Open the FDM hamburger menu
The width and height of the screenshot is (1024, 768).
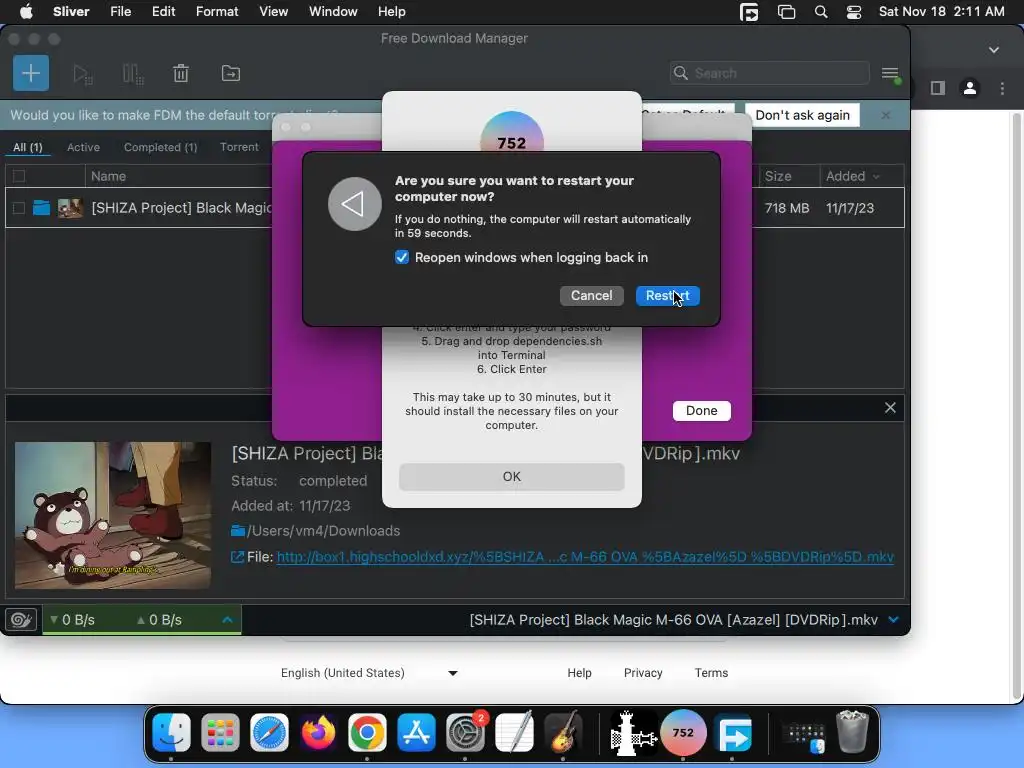pos(891,74)
